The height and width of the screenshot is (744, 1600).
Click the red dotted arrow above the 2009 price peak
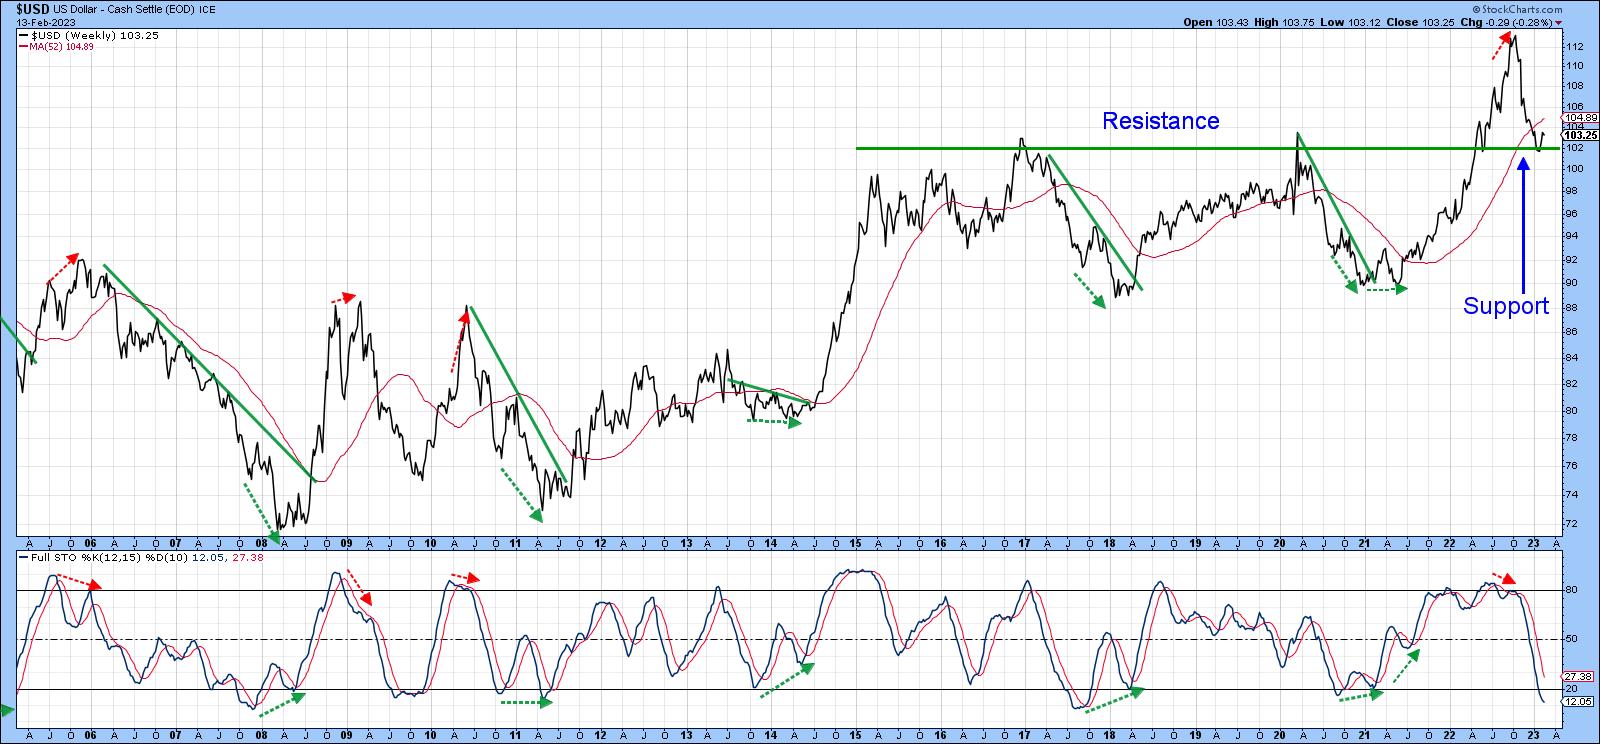(343, 298)
